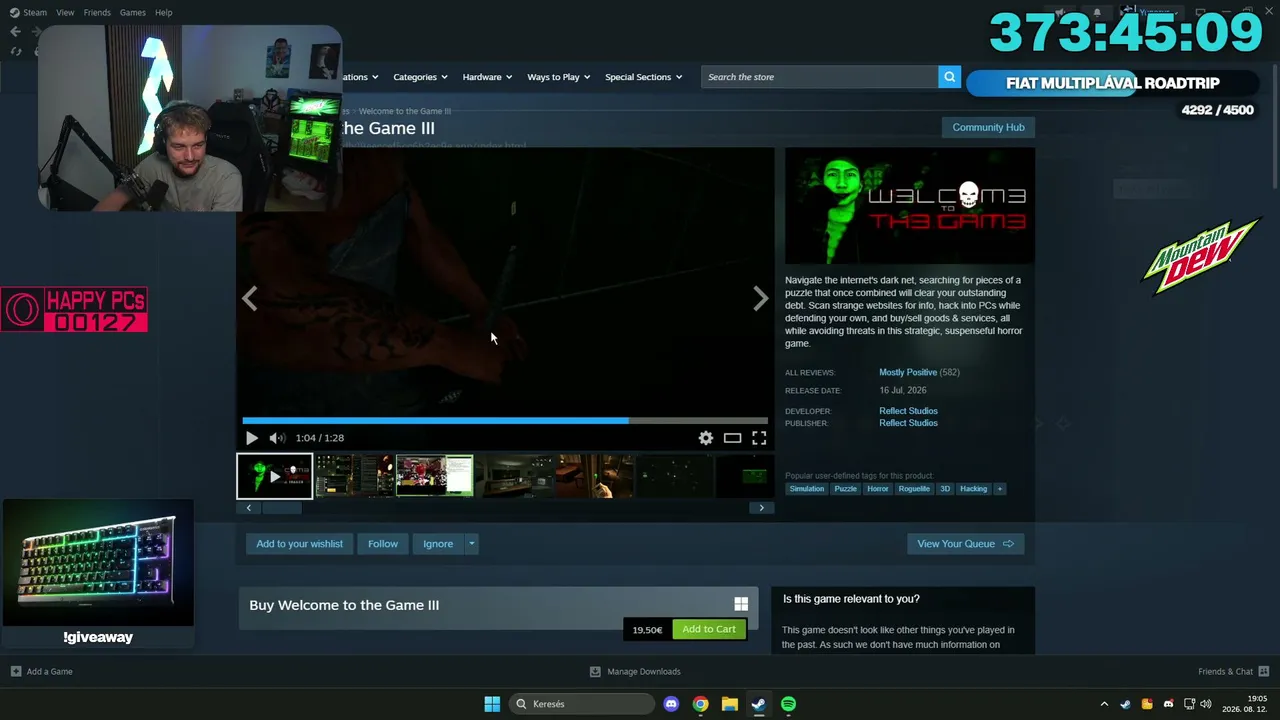Open the Reflect Studios developer link
The height and width of the screenshot is (720, 1280).
point(908,411)
